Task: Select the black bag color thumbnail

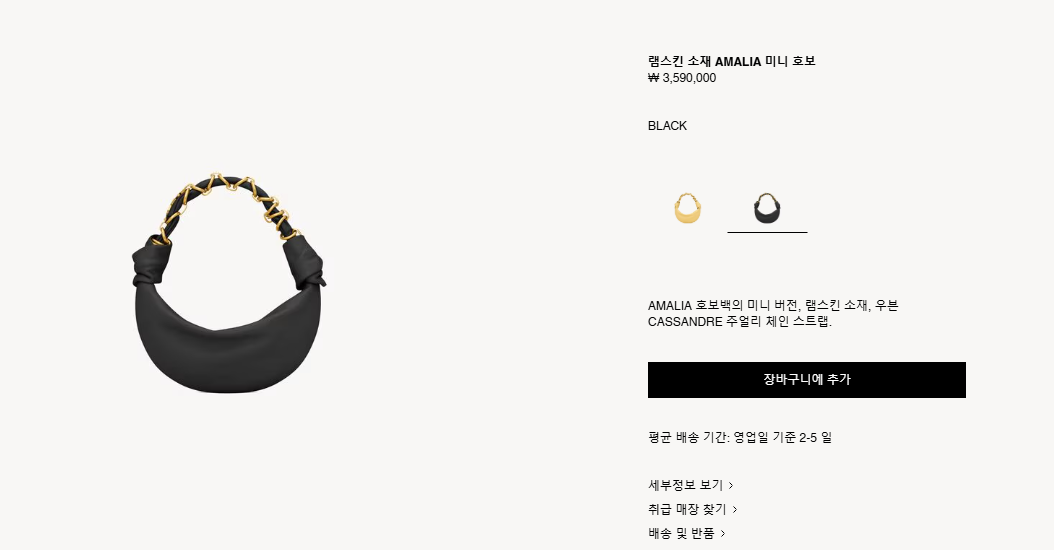Action: click(x=767, y=208)
